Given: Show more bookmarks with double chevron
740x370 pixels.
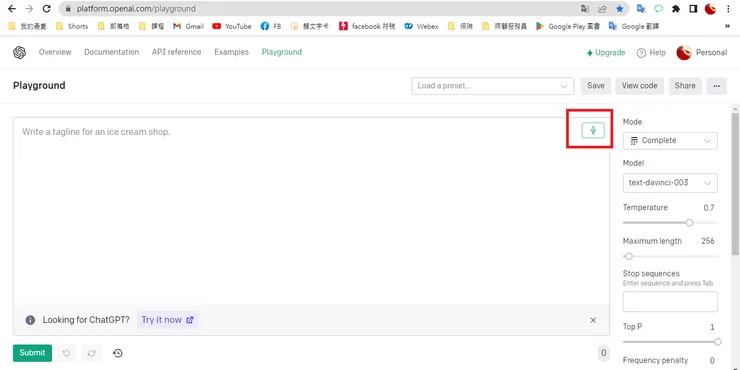Looking at the screenshot, I should tap(727, 26).
